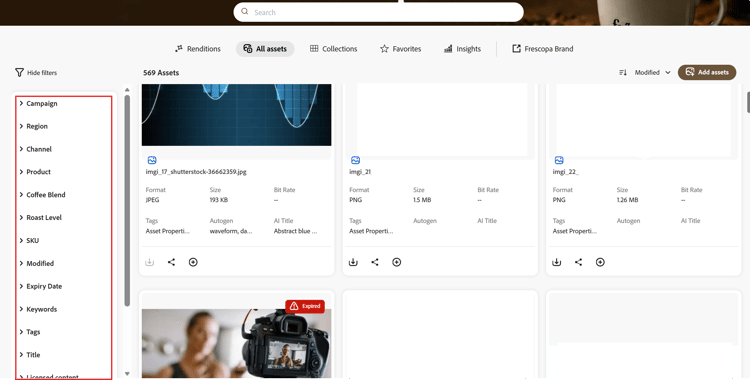750x380 pixels.
Task: Click the imgi_21 file name
Action: (360, 171)
